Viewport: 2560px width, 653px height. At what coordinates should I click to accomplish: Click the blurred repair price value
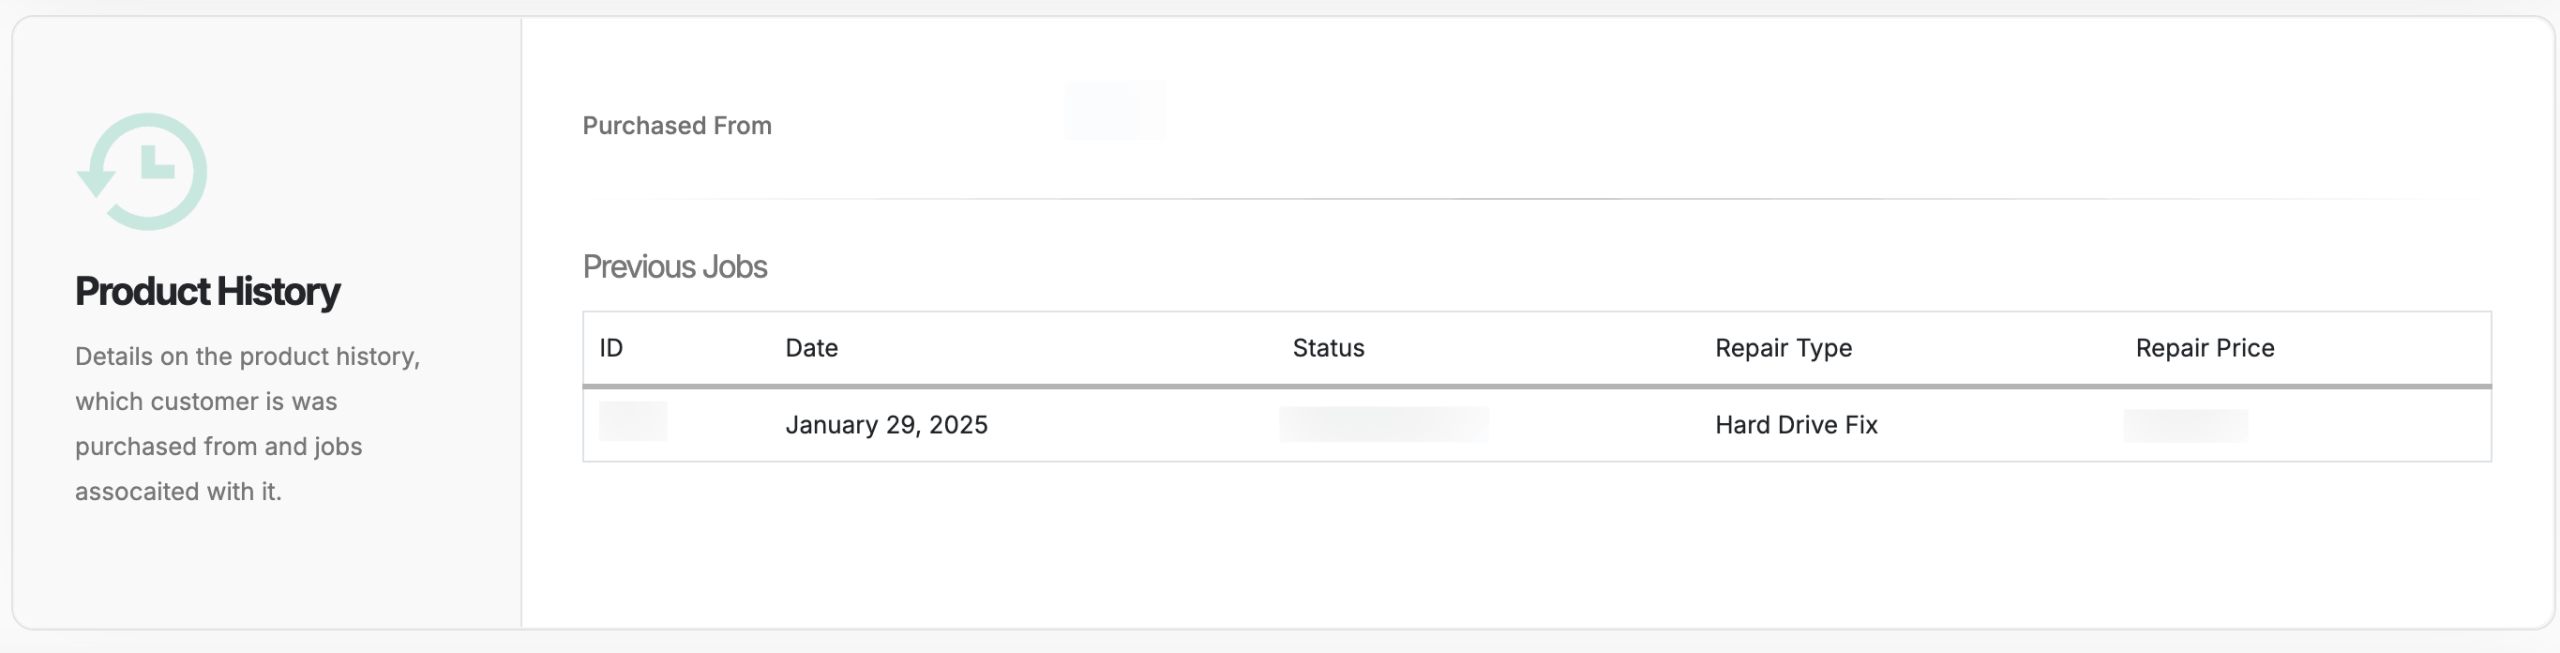click(x=2185, y=425)
